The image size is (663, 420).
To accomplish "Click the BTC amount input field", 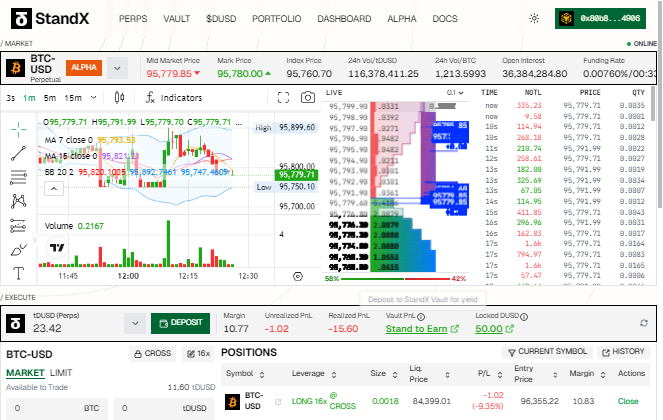I will [57, 409].
